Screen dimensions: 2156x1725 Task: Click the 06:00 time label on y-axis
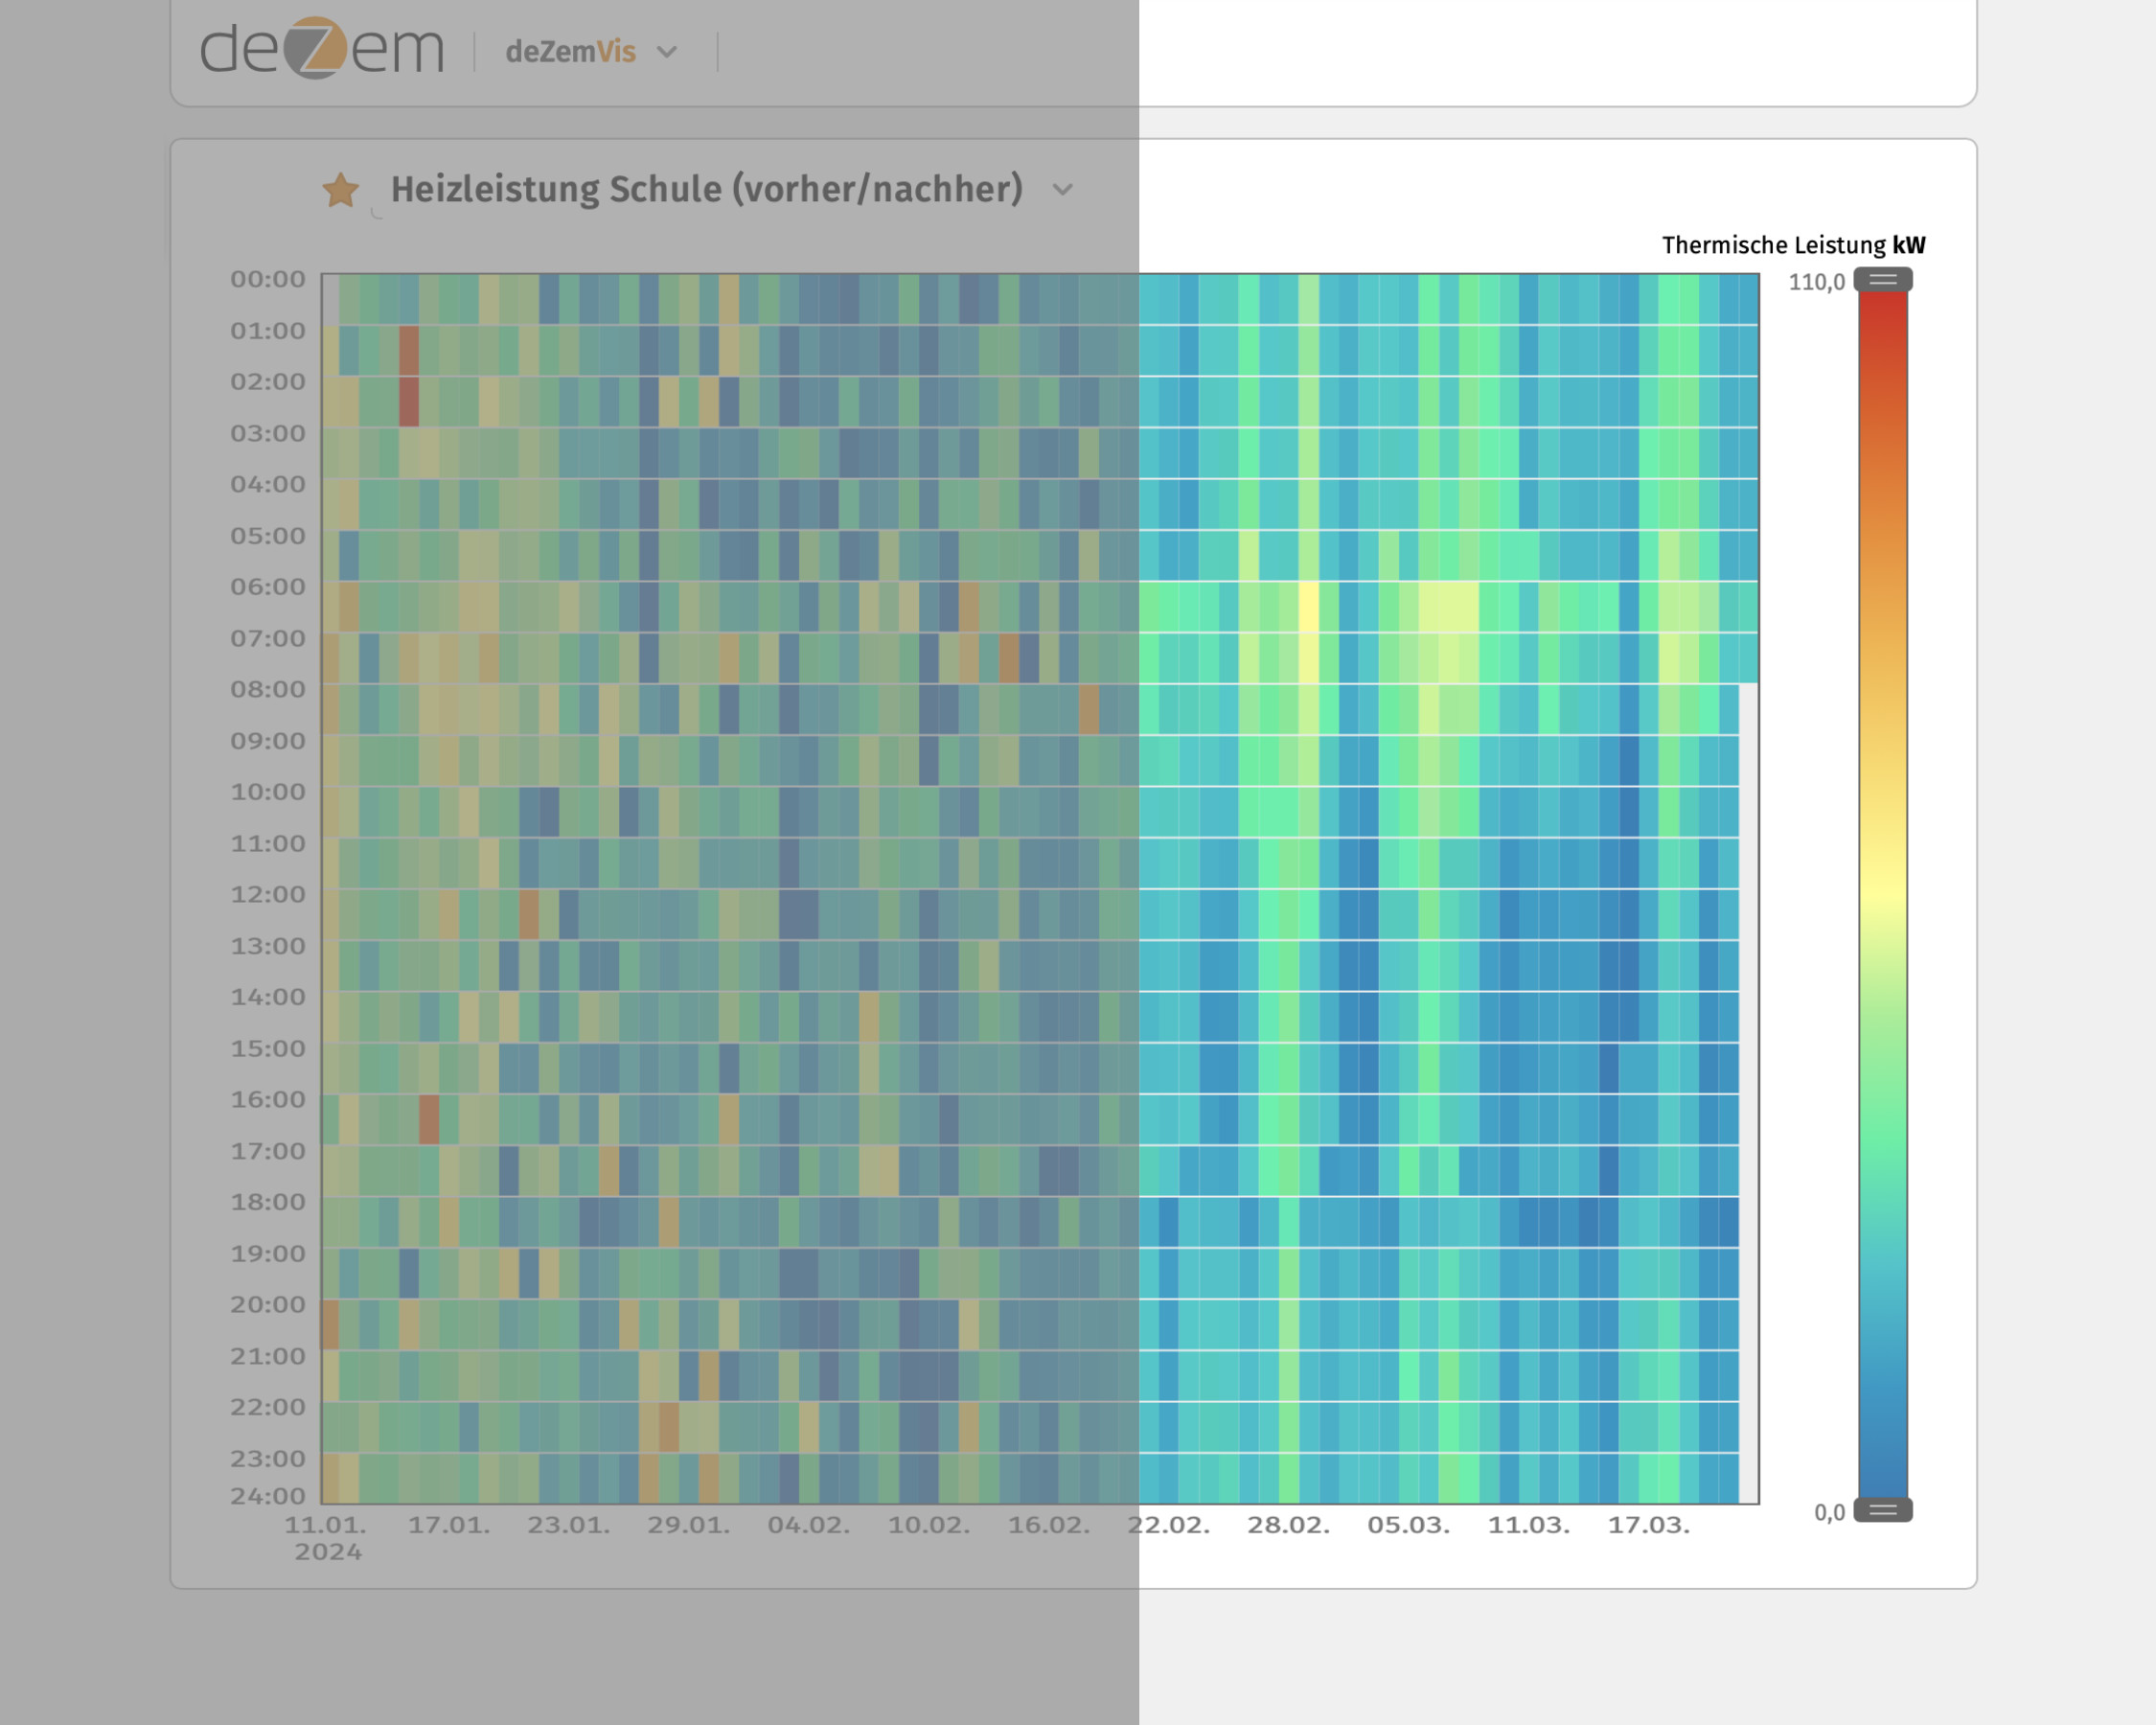pos(267,586)
